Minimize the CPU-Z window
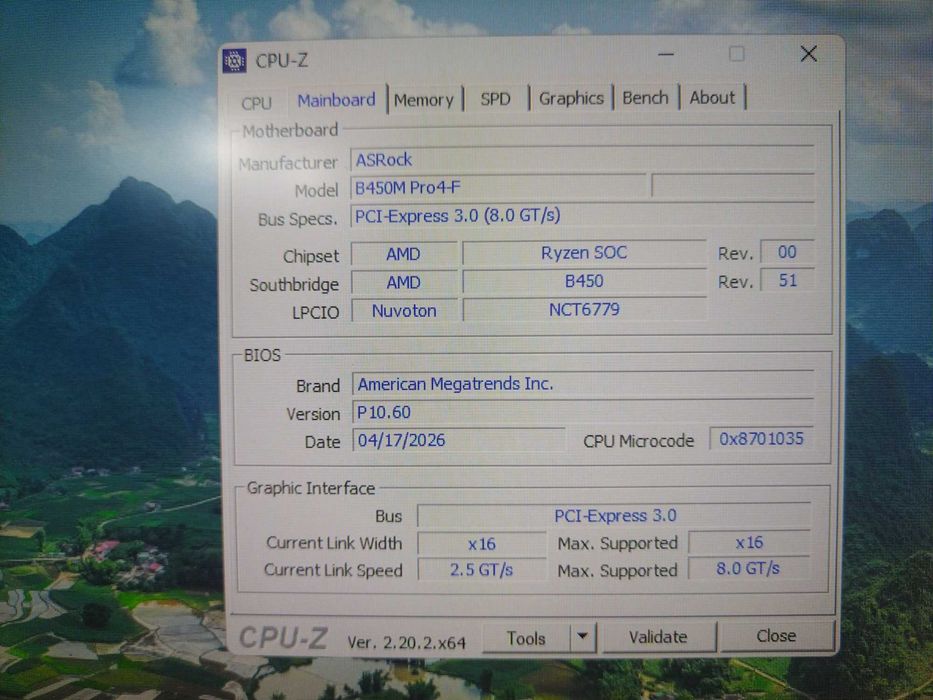 [x=666, y=55]
